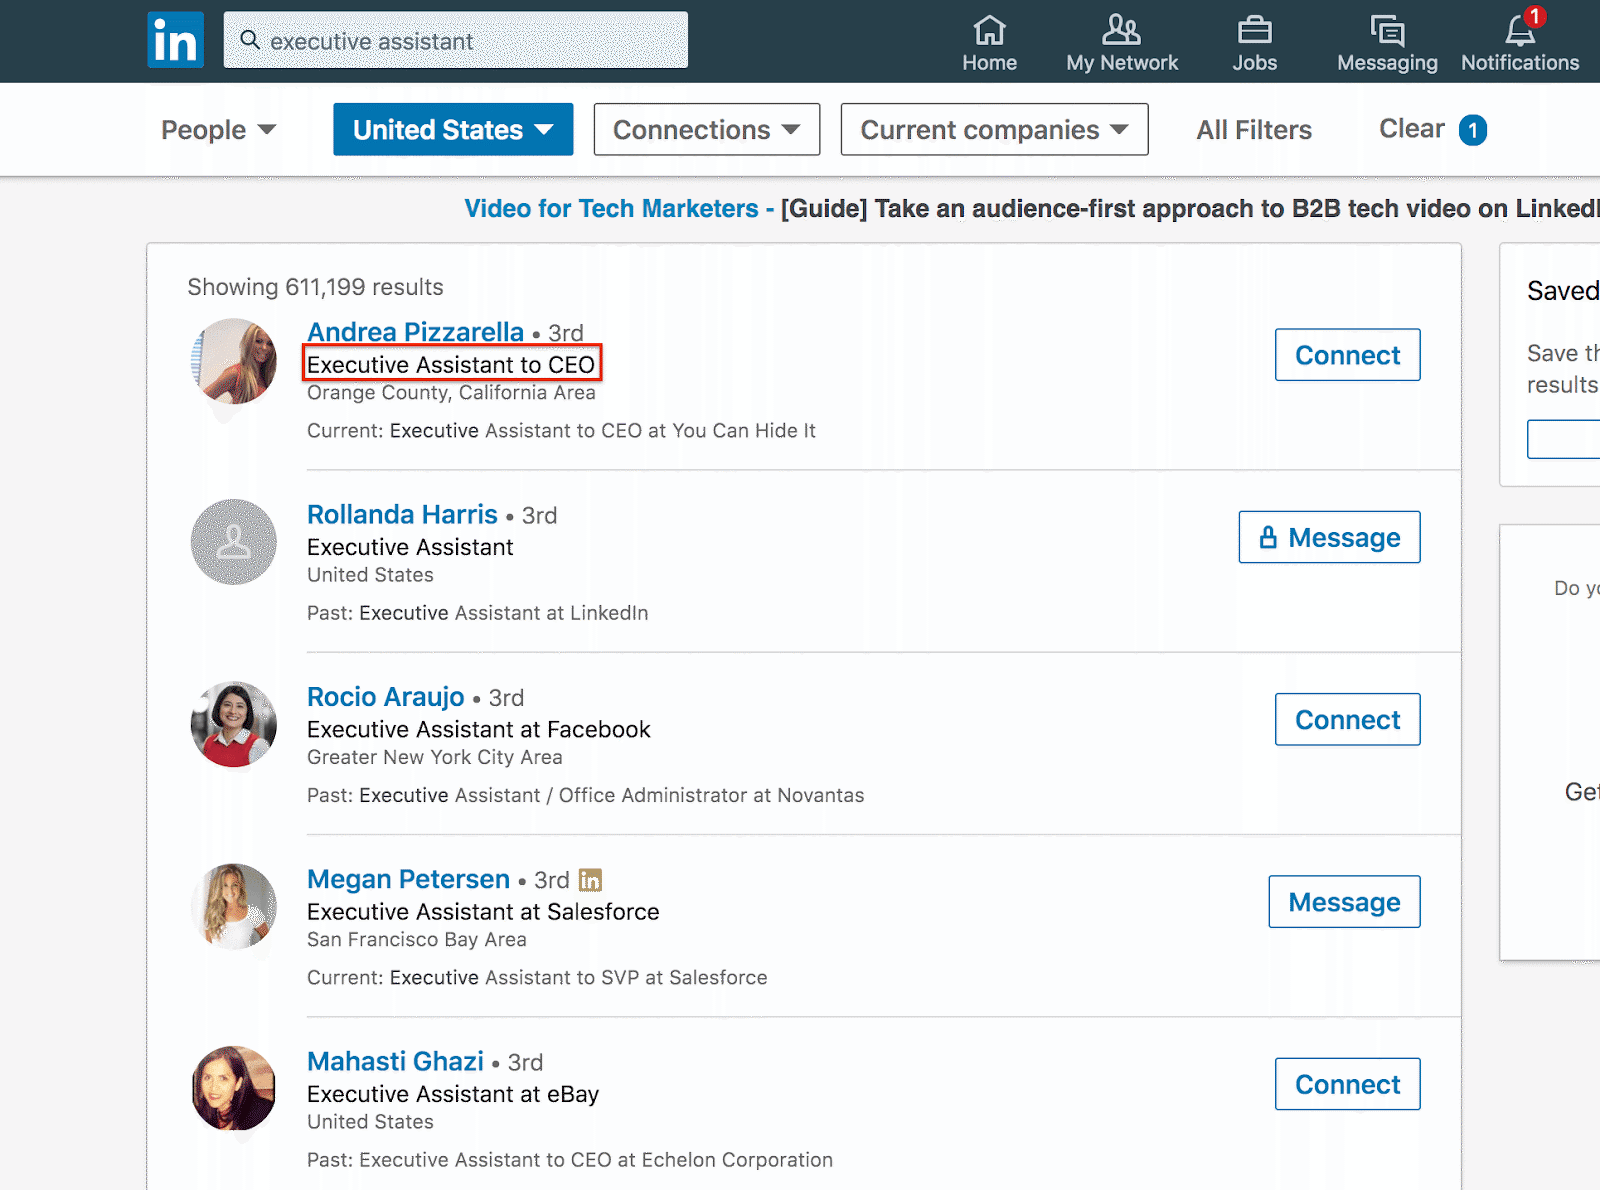Open Andrea Pizzarella's profile photo
This screenshot has width=1600, height=1190.
pyautogui.click(x=234, y=361)
